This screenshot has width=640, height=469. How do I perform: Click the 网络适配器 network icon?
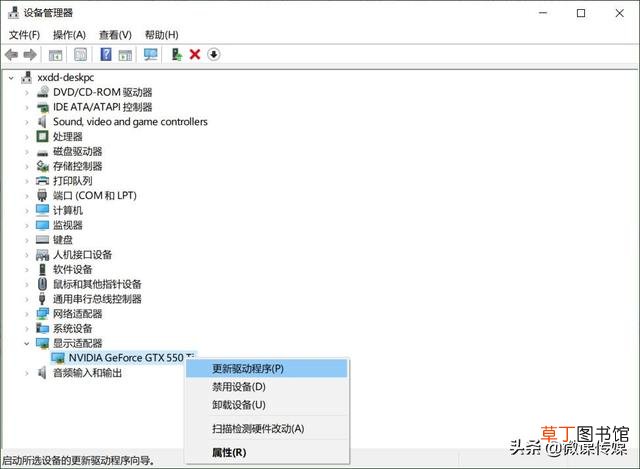pos(42,313)
